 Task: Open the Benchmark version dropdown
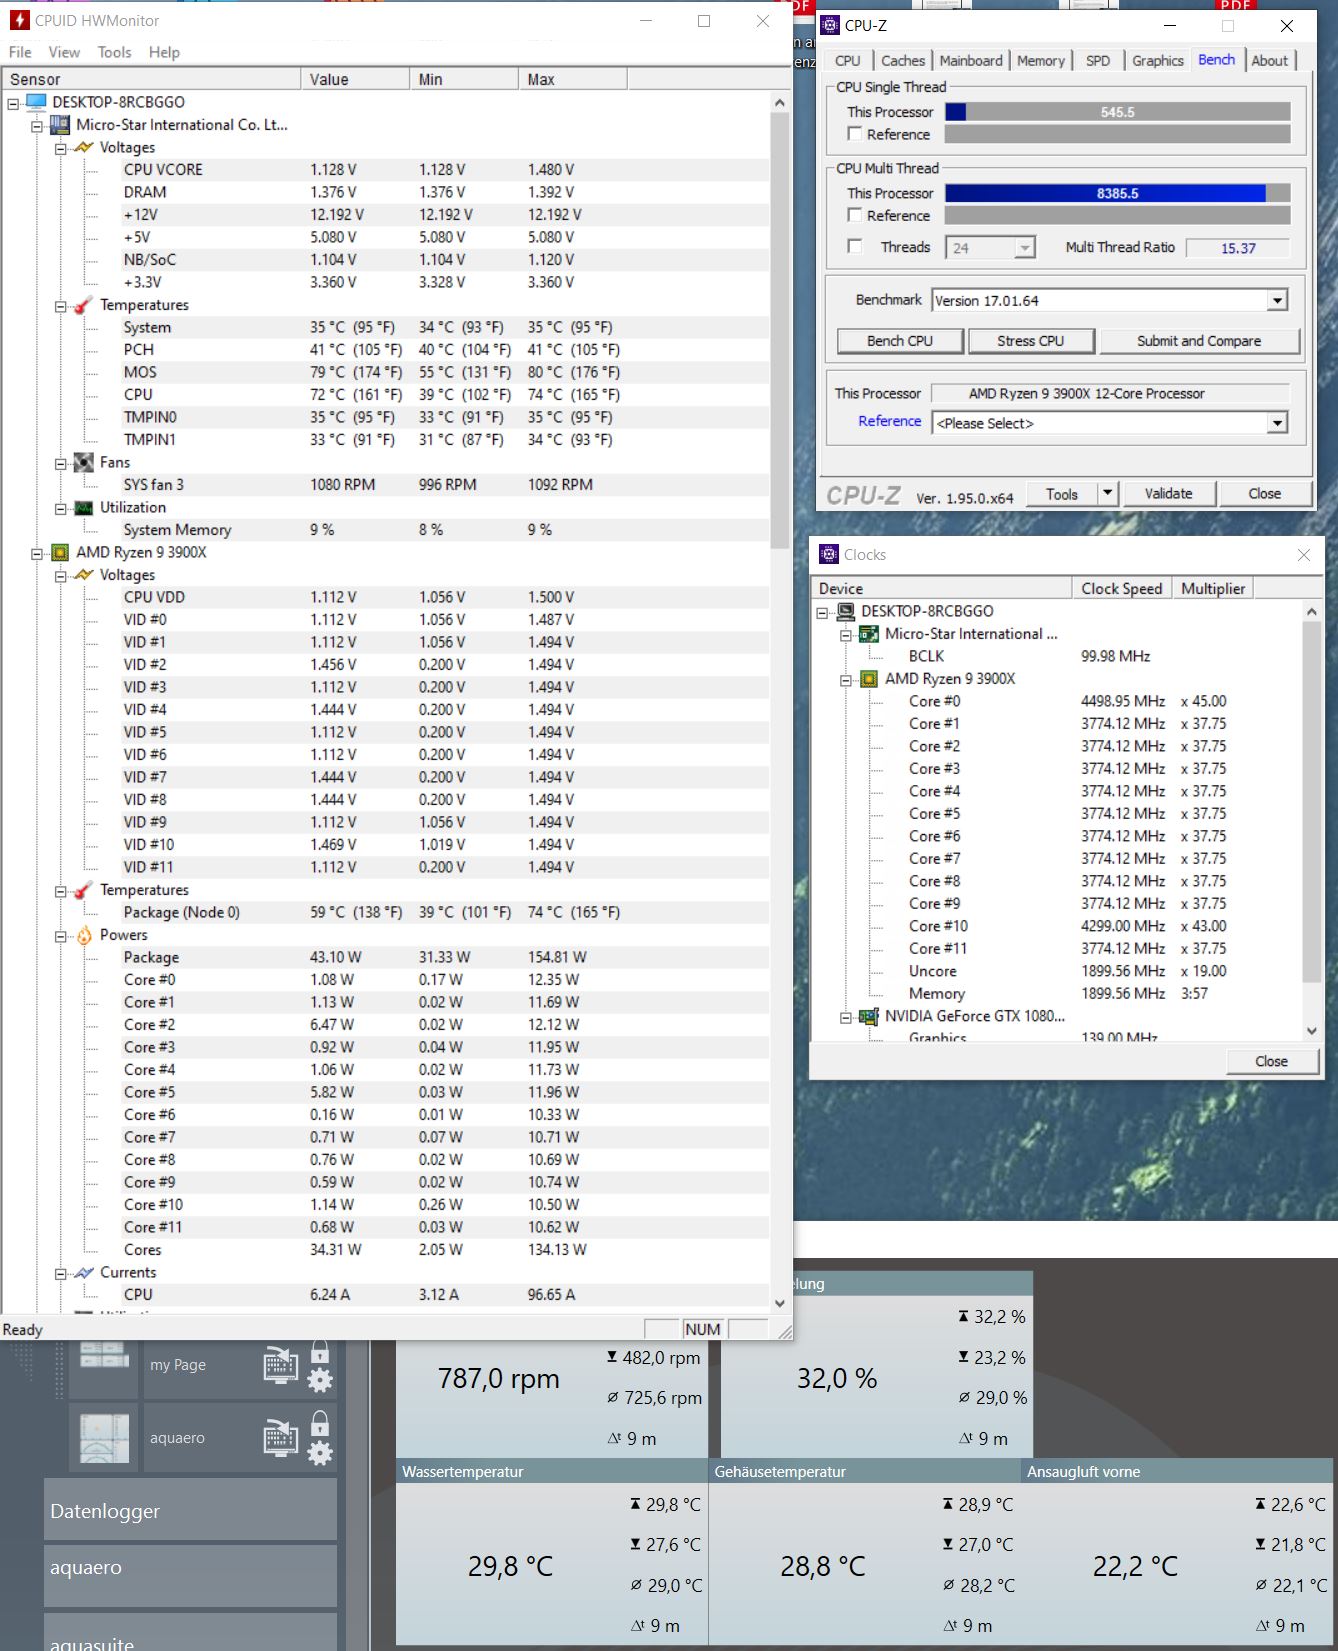pos(1277,301)
